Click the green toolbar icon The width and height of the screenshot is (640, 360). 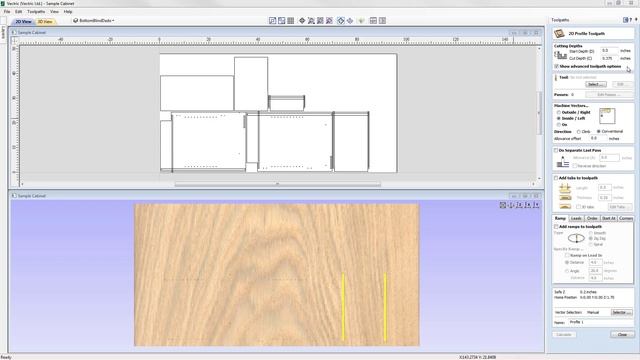tap(361, 20)
